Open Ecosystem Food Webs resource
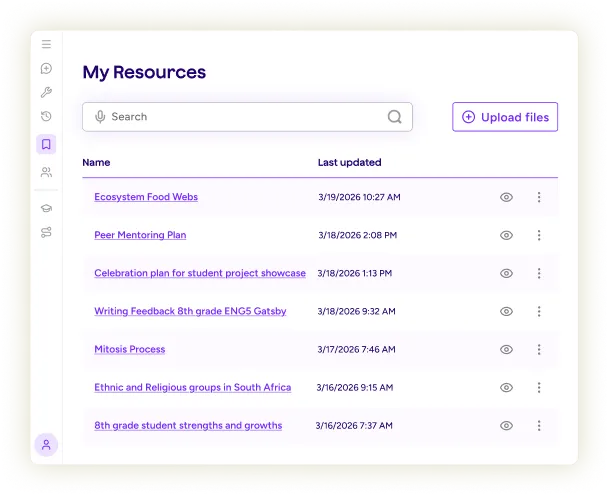 pos(146,197)
